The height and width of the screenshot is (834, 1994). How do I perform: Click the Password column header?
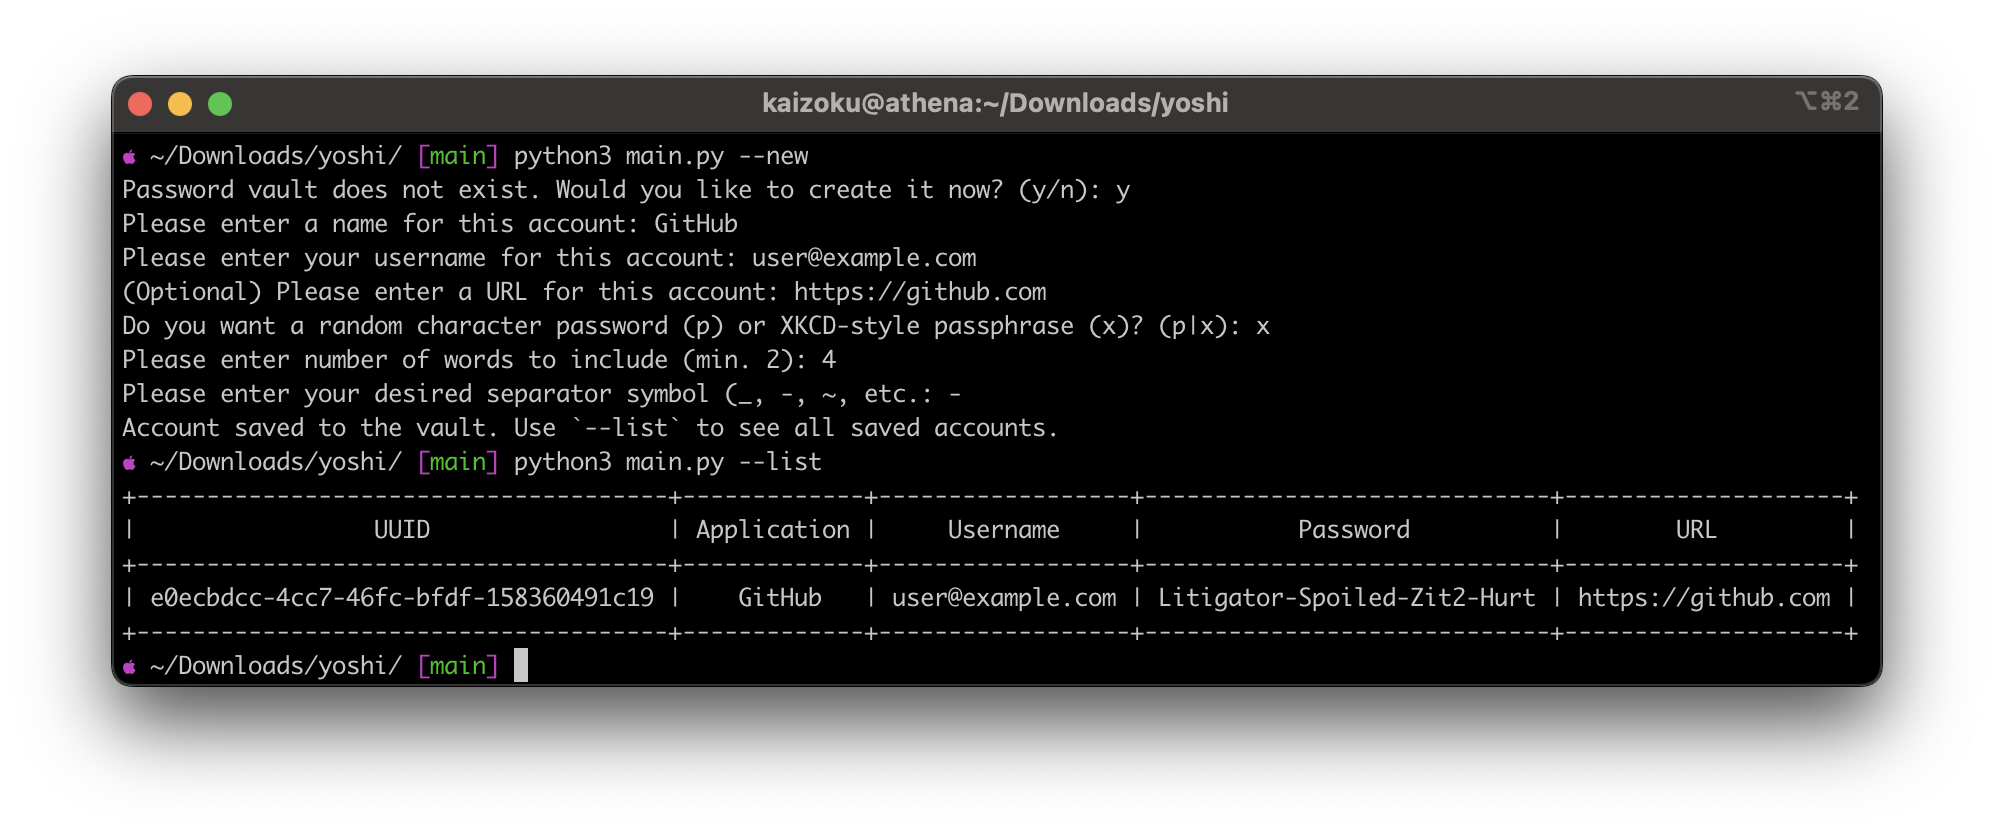click(1354, 530)
